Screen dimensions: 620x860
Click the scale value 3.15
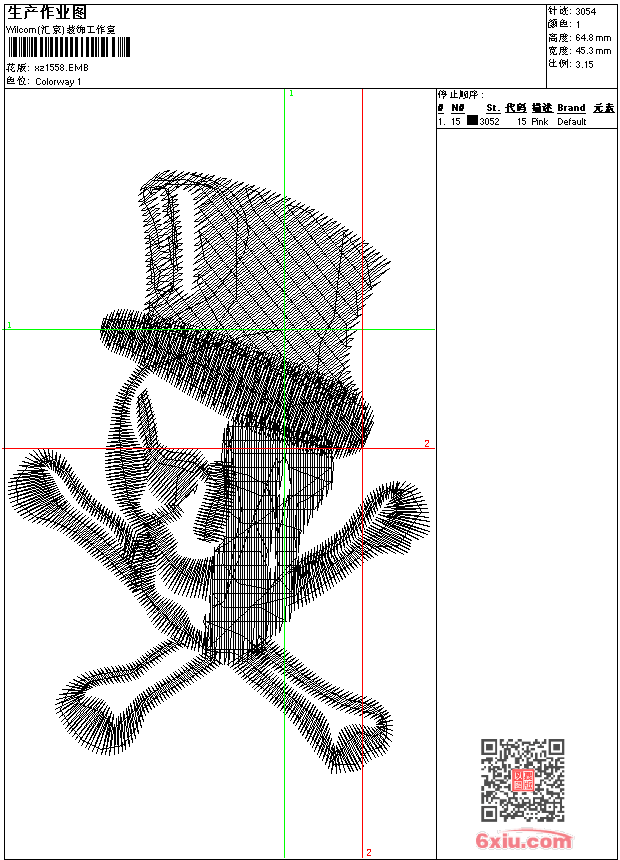pyautogui.click(x=584, y=64)
